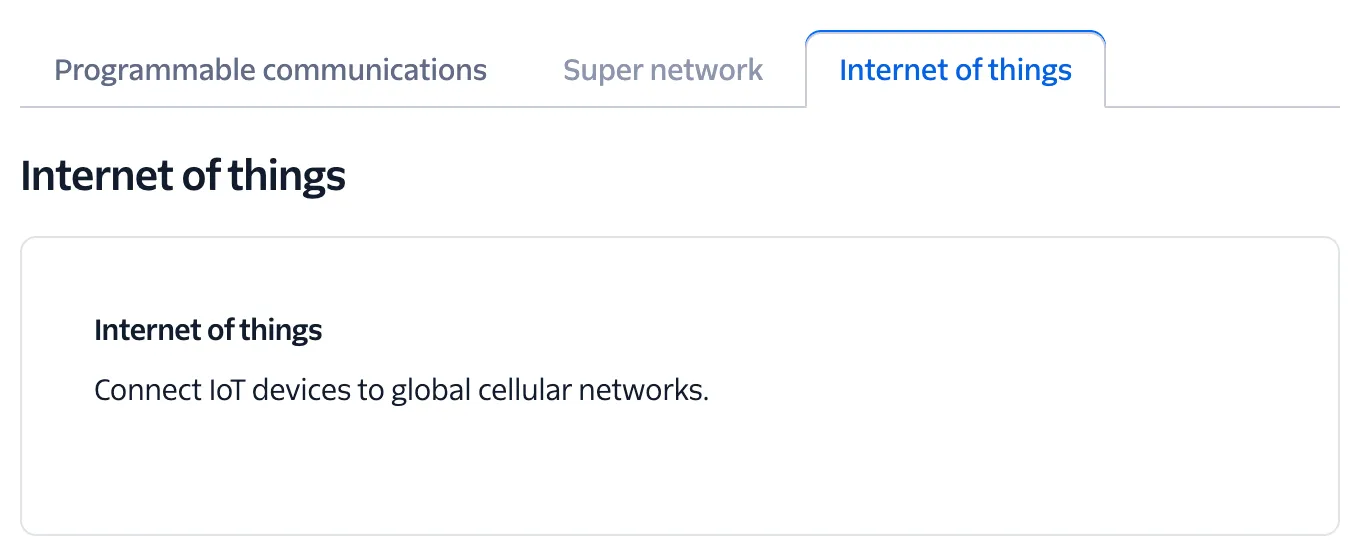Click the word "devices" in the card description
The height and width of the screenshot is (558, 1364).
[x=293, y=390]
